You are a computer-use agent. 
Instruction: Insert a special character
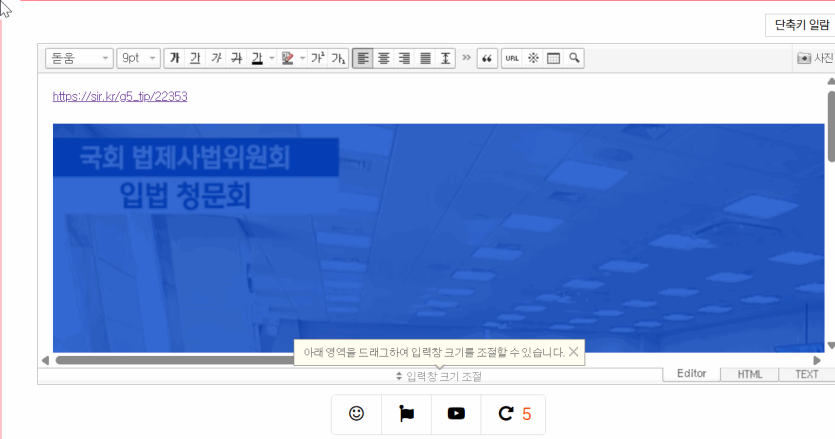[533, 58]
